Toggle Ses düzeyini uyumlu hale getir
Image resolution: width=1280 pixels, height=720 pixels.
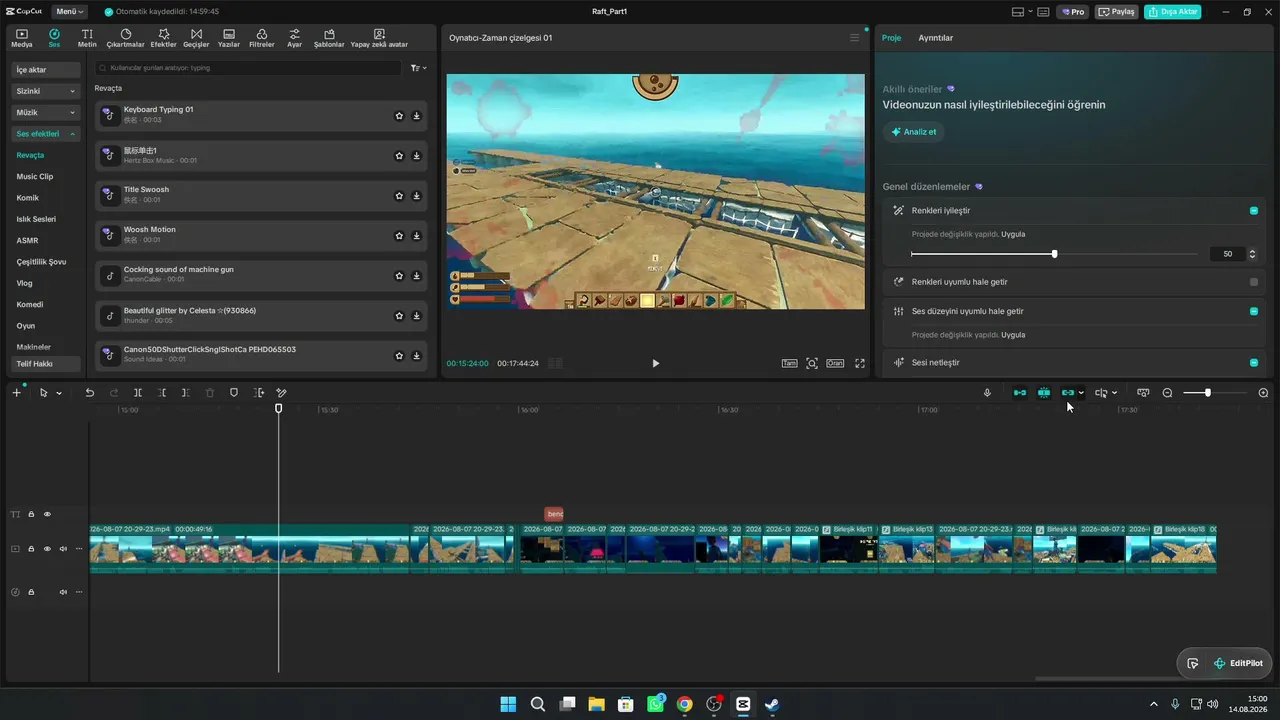click(1254, 311)
